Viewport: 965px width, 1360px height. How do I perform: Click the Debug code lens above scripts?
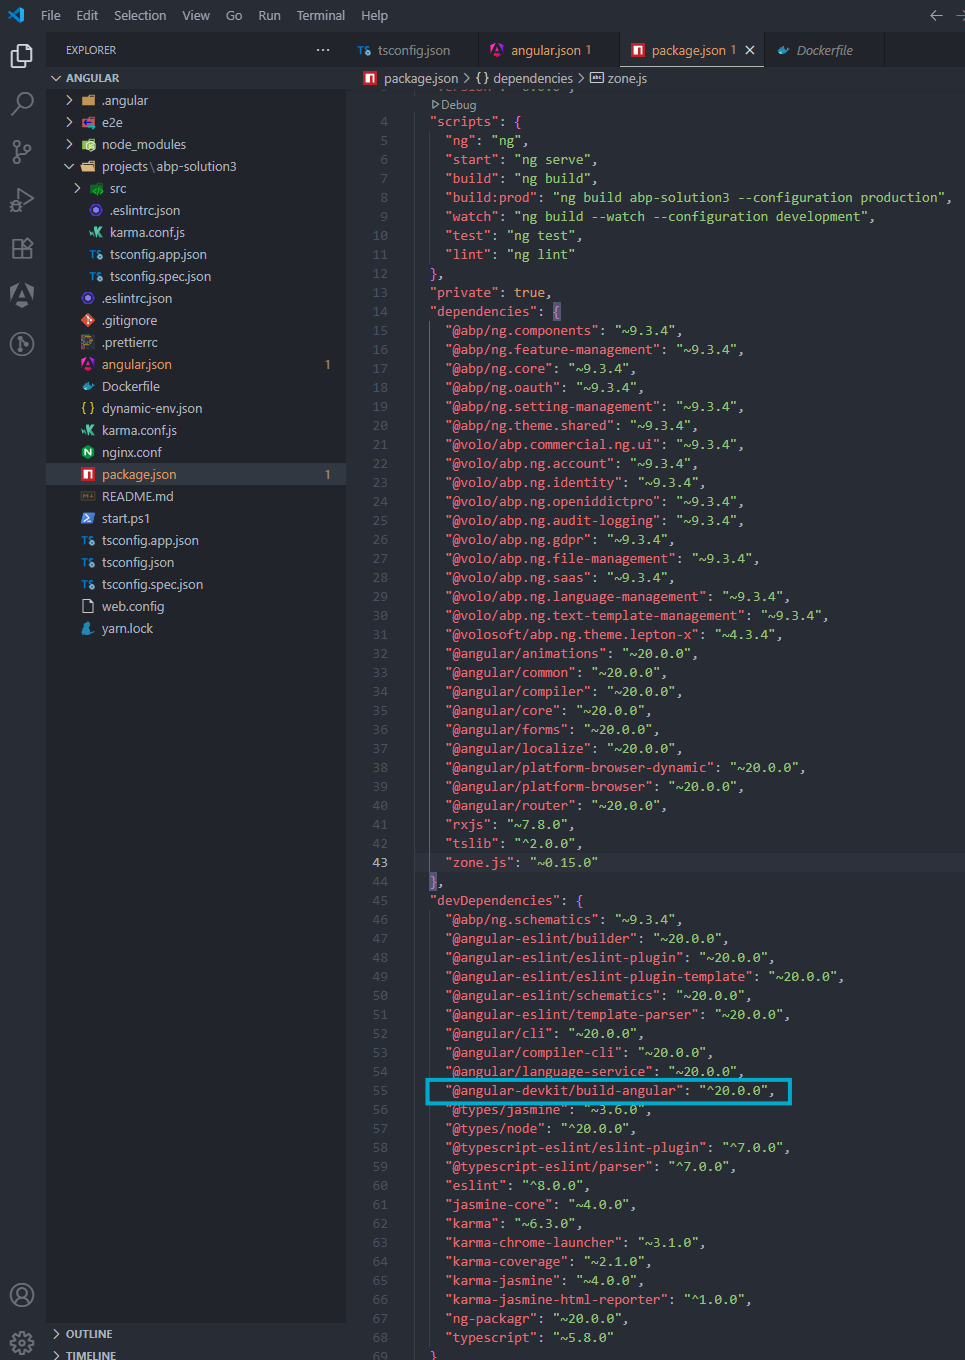pyautogui.click(x=458, y=105)
